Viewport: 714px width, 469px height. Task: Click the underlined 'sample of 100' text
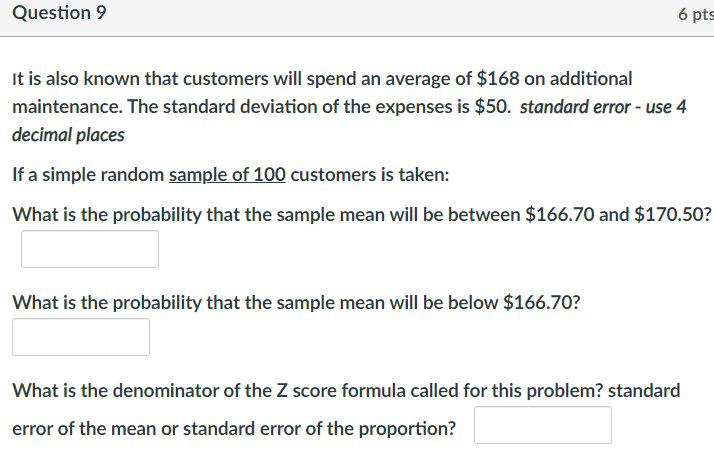(x=227, y=175)
